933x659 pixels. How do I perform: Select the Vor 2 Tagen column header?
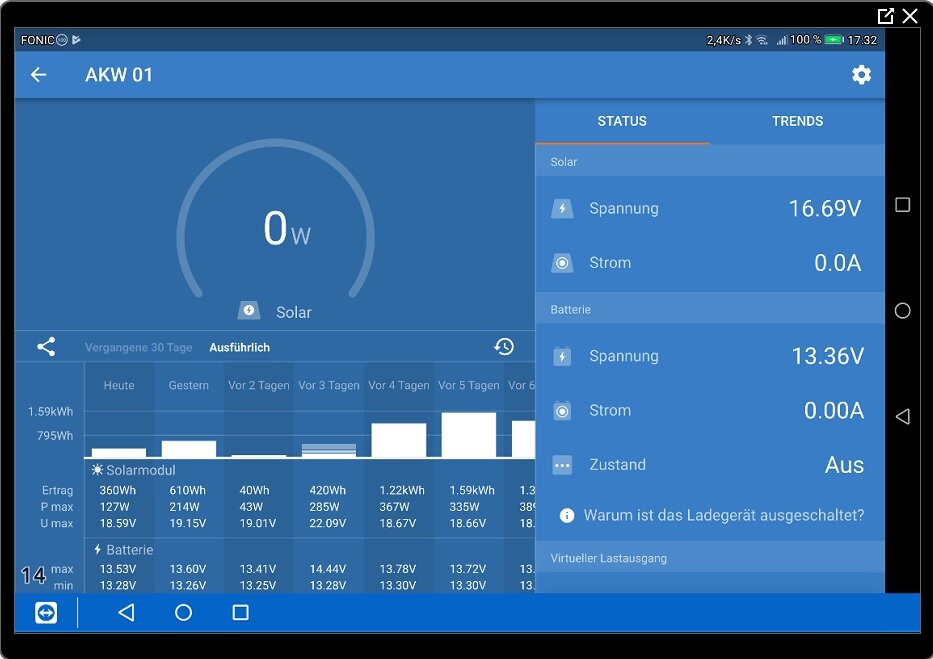tap(259, 385)
